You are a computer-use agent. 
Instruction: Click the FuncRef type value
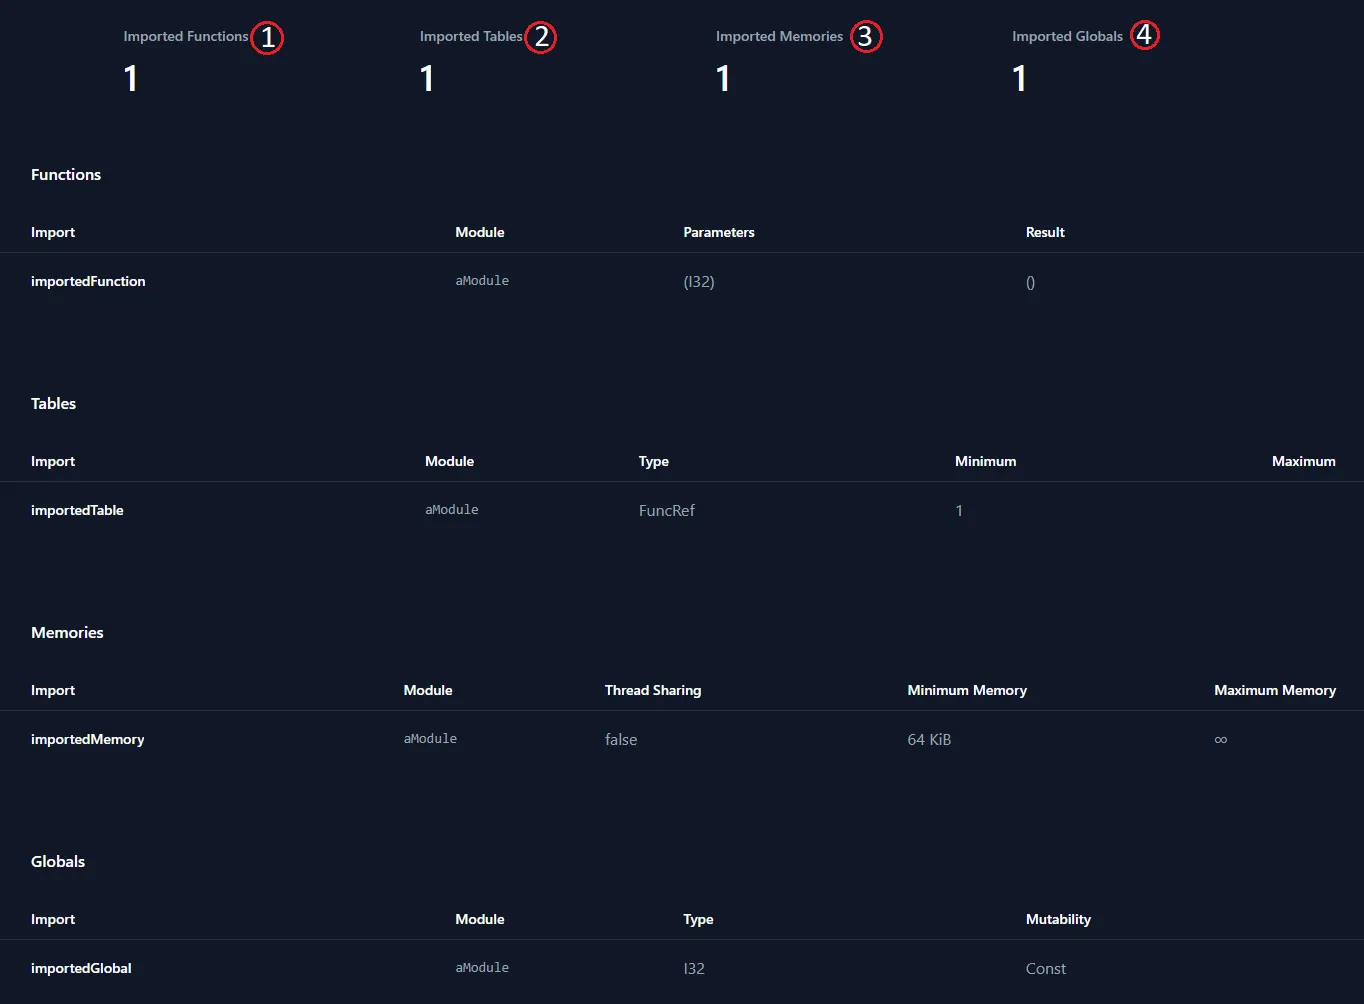click(x=666, y=510)
